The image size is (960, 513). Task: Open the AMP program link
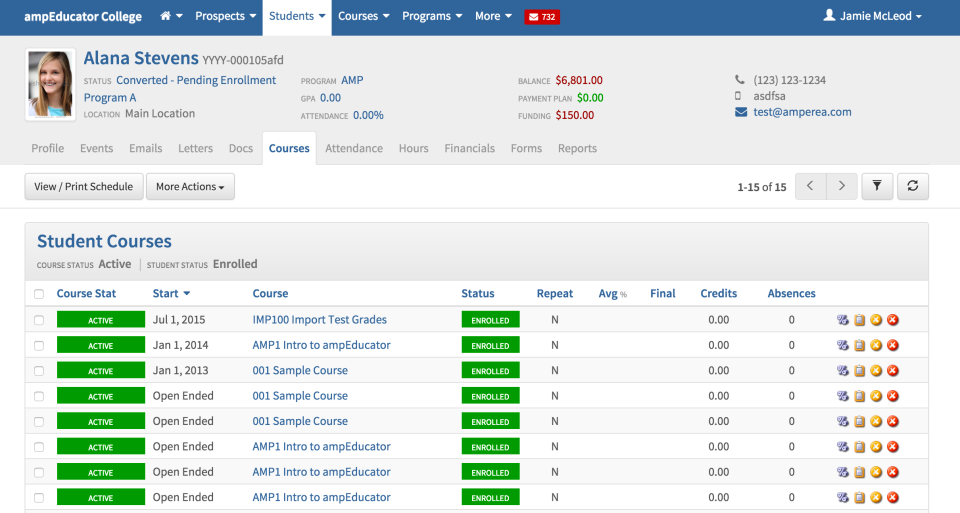(352, 80)
